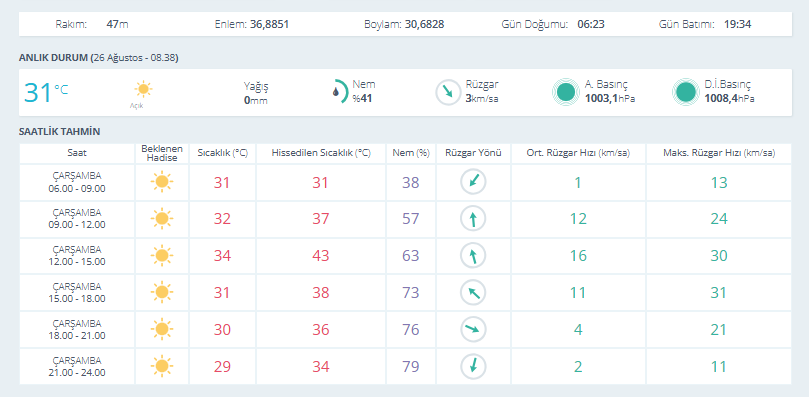Viewport: 809px width, 397px height.
Task: Click the Rüzgar Yönü column header
Action: pos(474,153)
